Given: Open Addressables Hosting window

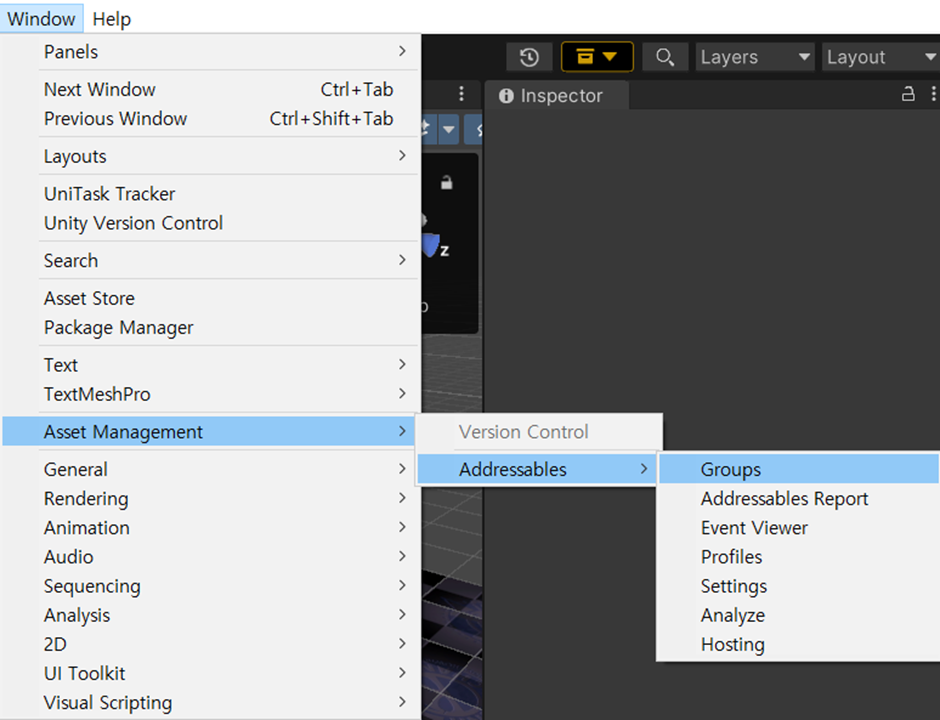Looking at the screenshot, I should tap(799, 644).
